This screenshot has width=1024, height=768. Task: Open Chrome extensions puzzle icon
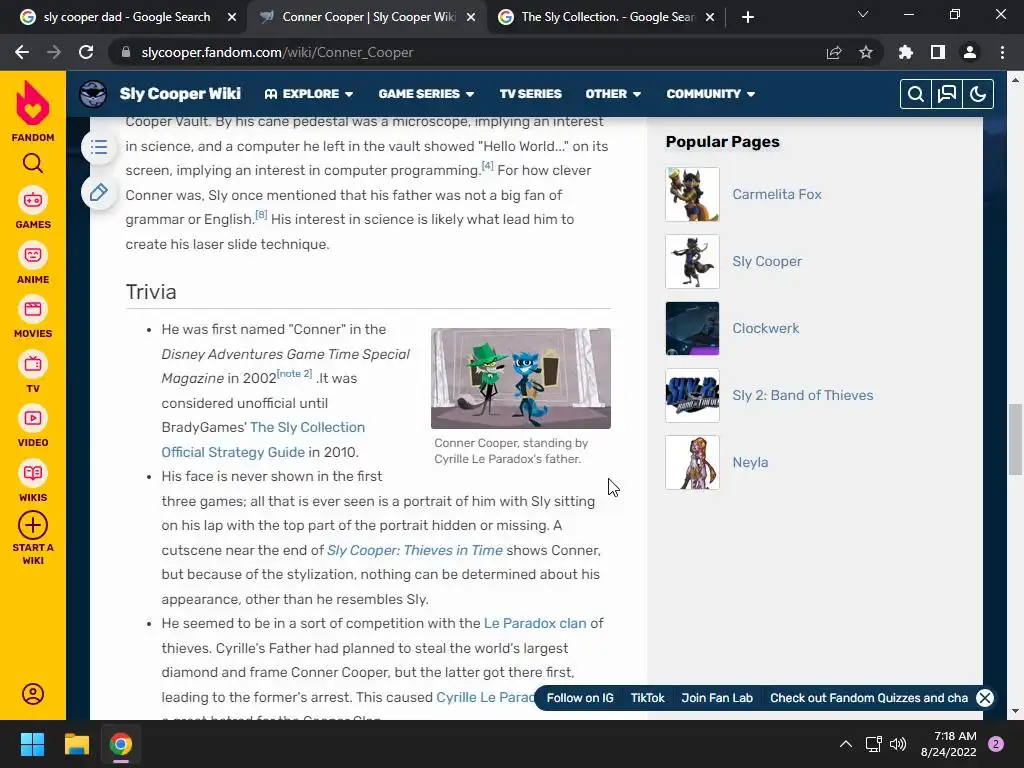tap(906, 52)
